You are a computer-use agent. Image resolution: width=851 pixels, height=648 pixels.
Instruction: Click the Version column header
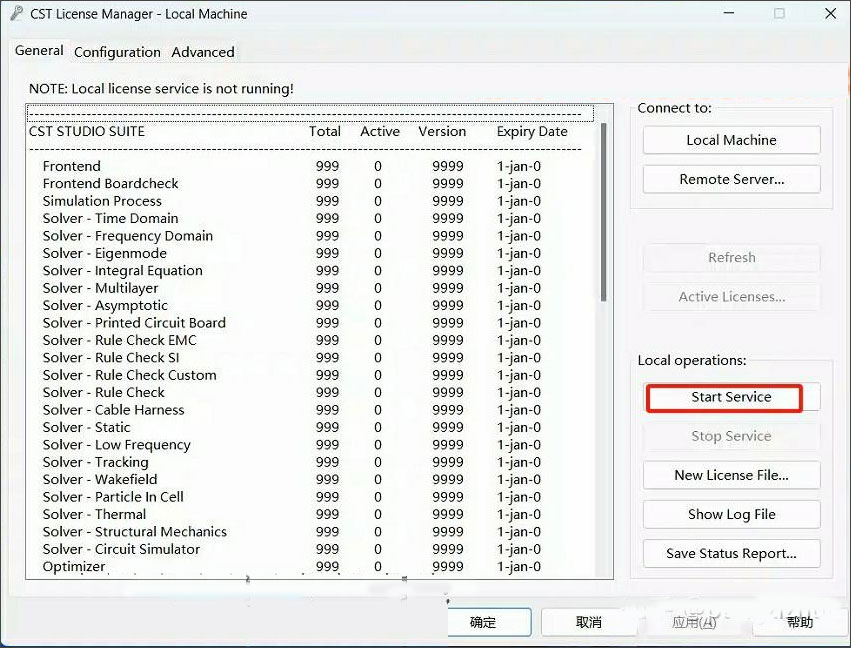442,131
